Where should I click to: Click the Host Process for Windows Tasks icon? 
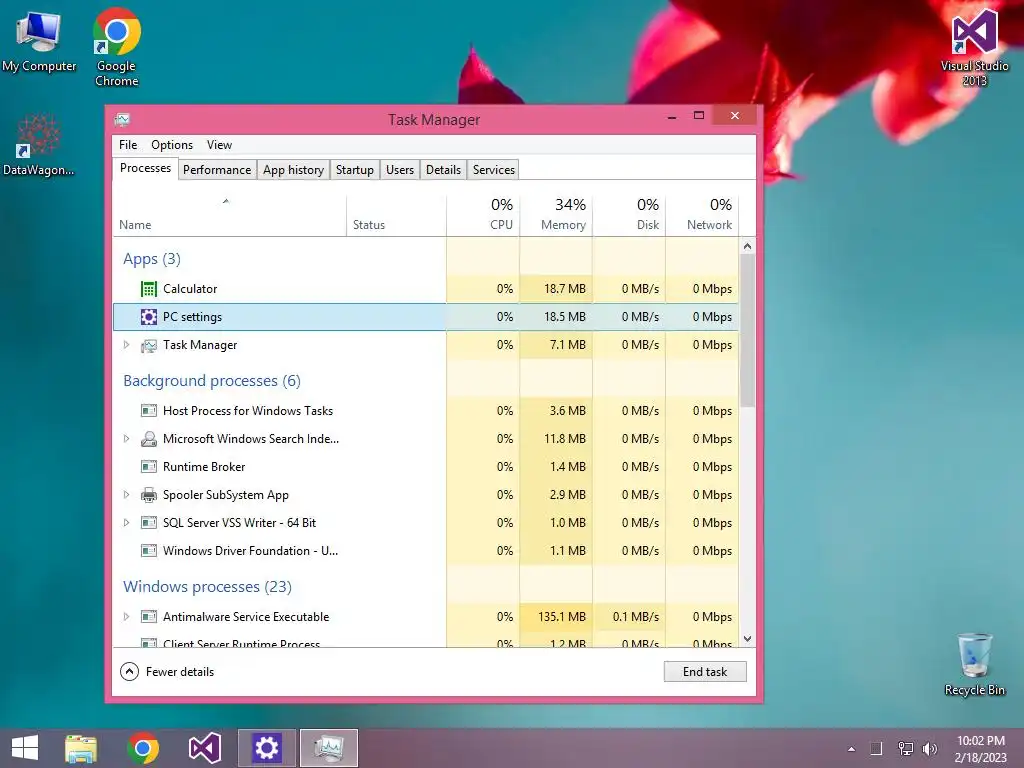pos(149,411)
